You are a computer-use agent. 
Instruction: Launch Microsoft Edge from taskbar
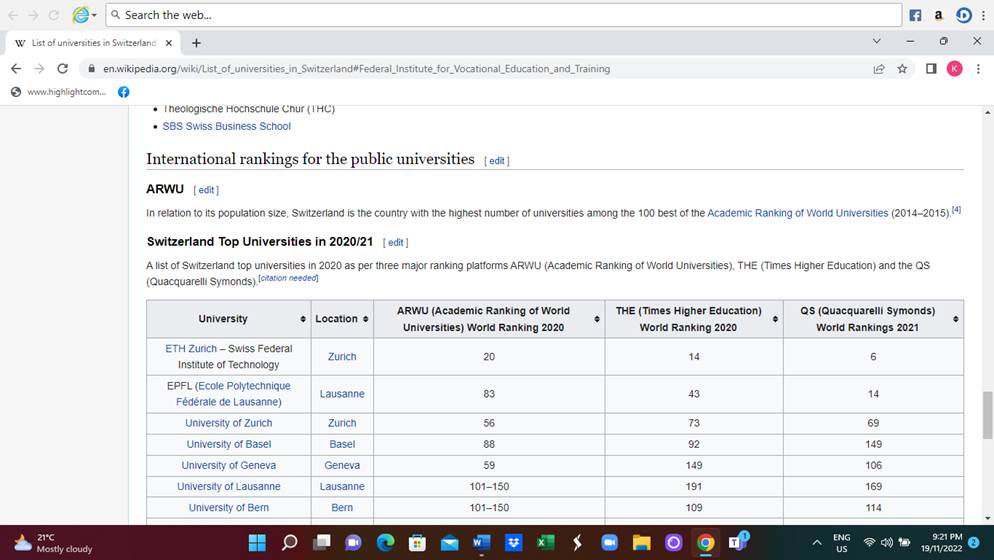pyautogui.click(x=385, y=543)
